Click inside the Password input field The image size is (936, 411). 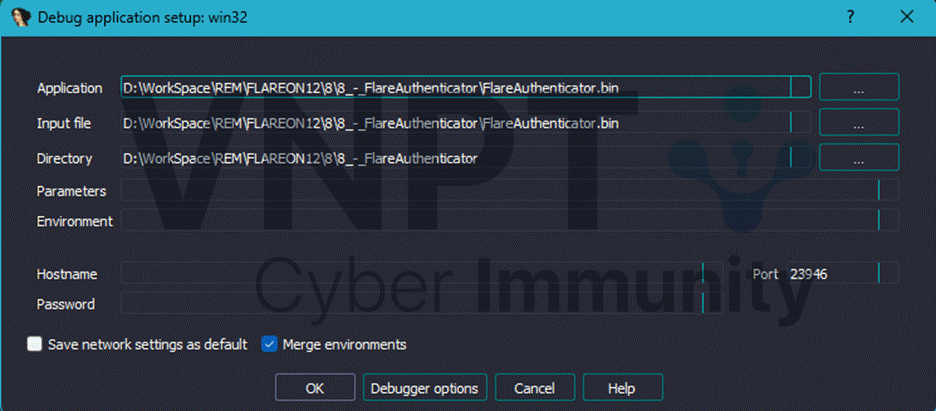click(410, 304)
